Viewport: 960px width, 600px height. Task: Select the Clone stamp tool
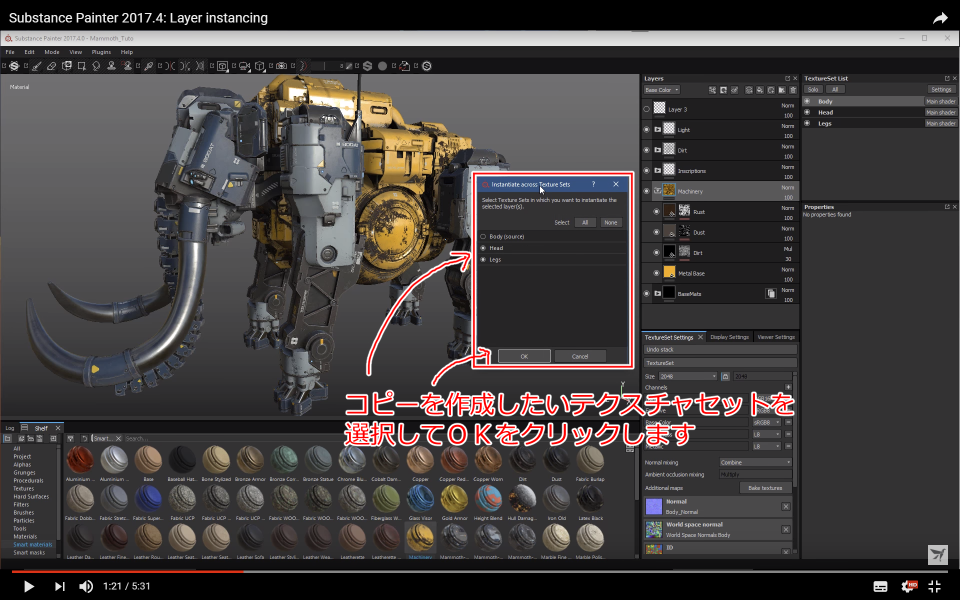pyautogui.click(x=111, y=66)
